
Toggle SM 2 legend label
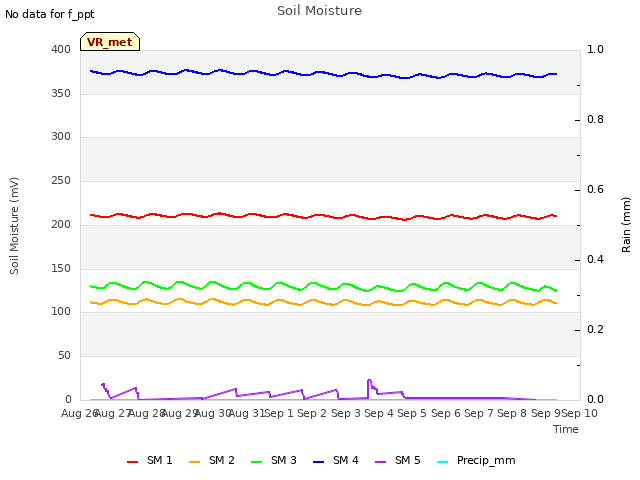222,460
